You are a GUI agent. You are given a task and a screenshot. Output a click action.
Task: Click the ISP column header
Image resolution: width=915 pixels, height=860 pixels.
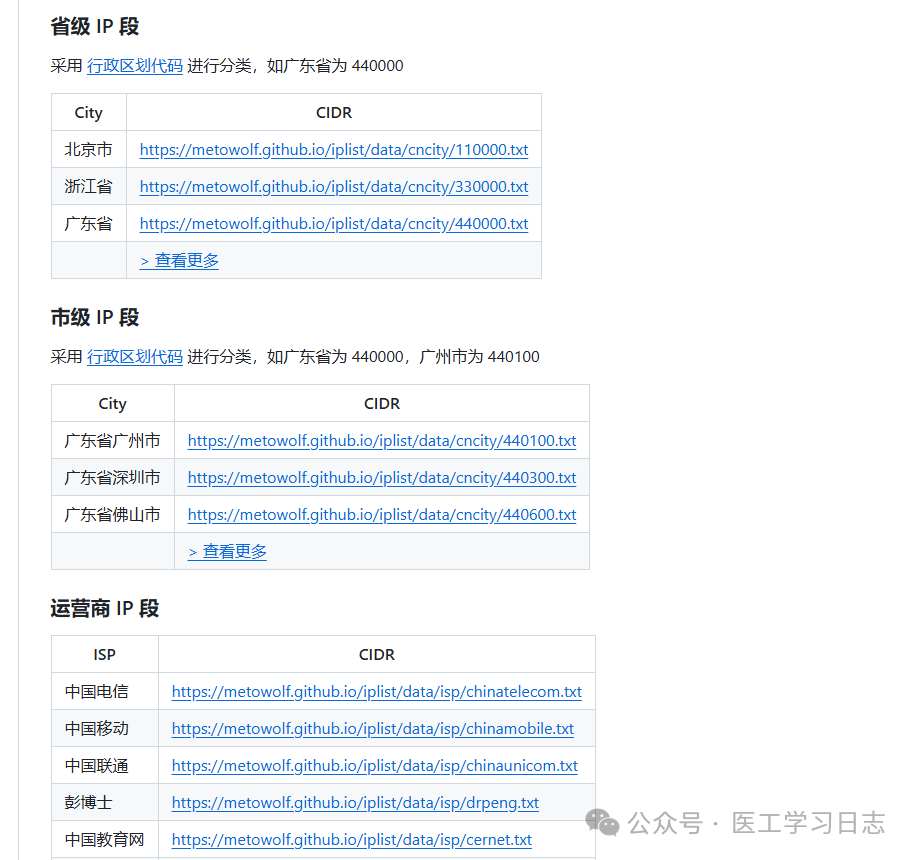[104, 655]
